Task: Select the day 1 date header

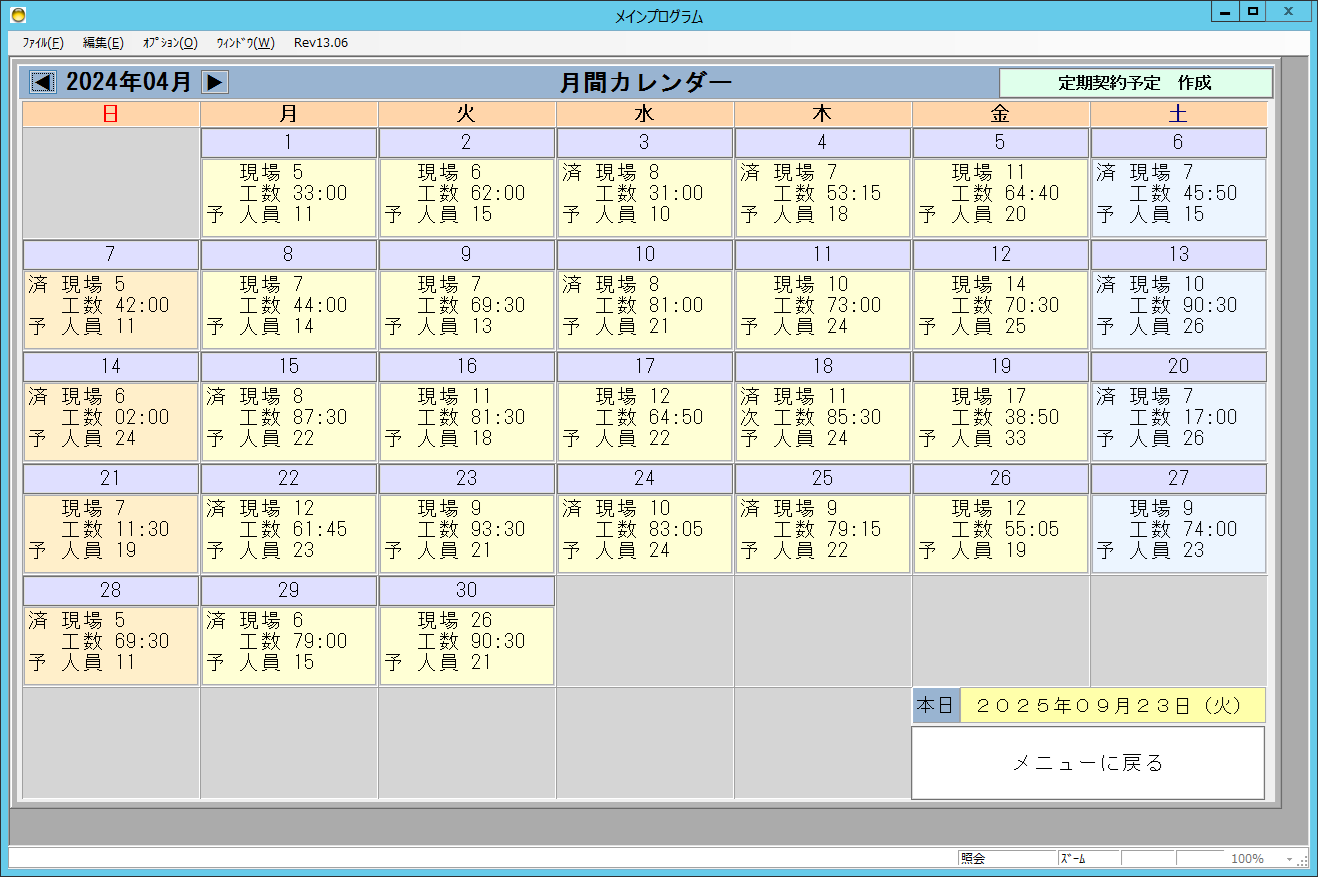Action: tap(289, 142)
